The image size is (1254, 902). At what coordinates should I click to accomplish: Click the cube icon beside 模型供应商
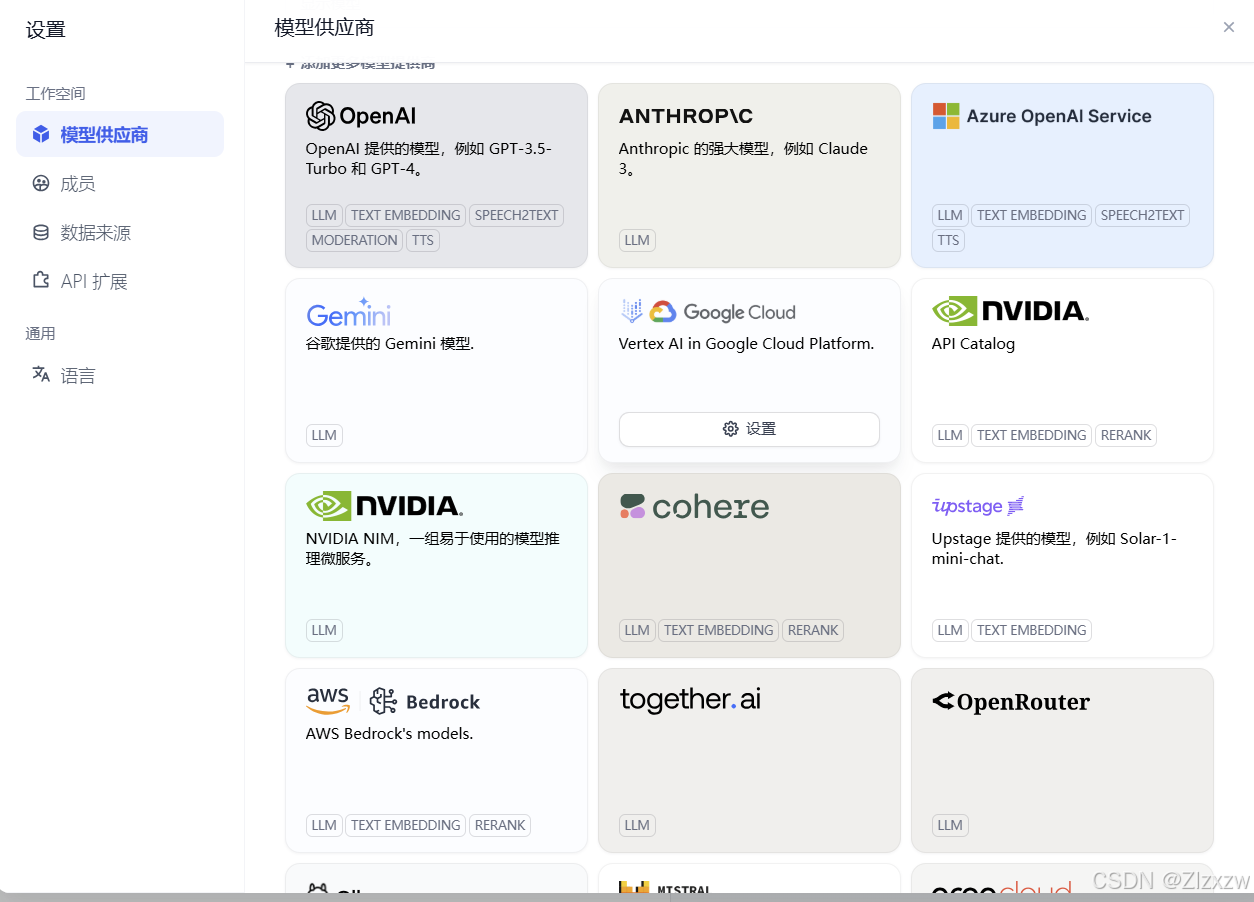[x=41, y=134]
